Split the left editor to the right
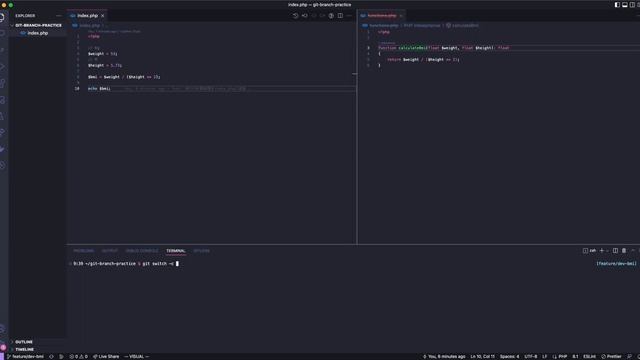The height and width of the screenshot is (360, 640). (x=340, y=16)
